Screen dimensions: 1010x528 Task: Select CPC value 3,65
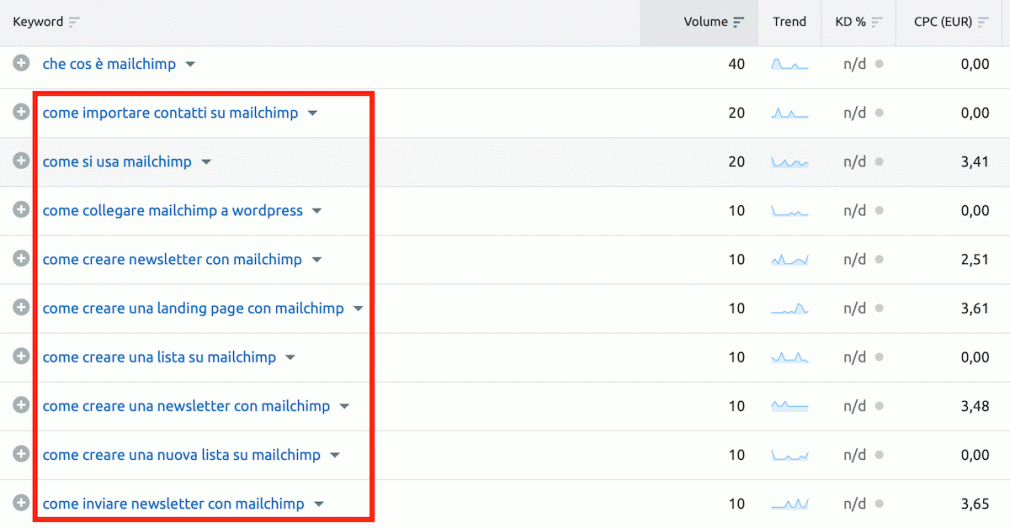tap(975, 504)
